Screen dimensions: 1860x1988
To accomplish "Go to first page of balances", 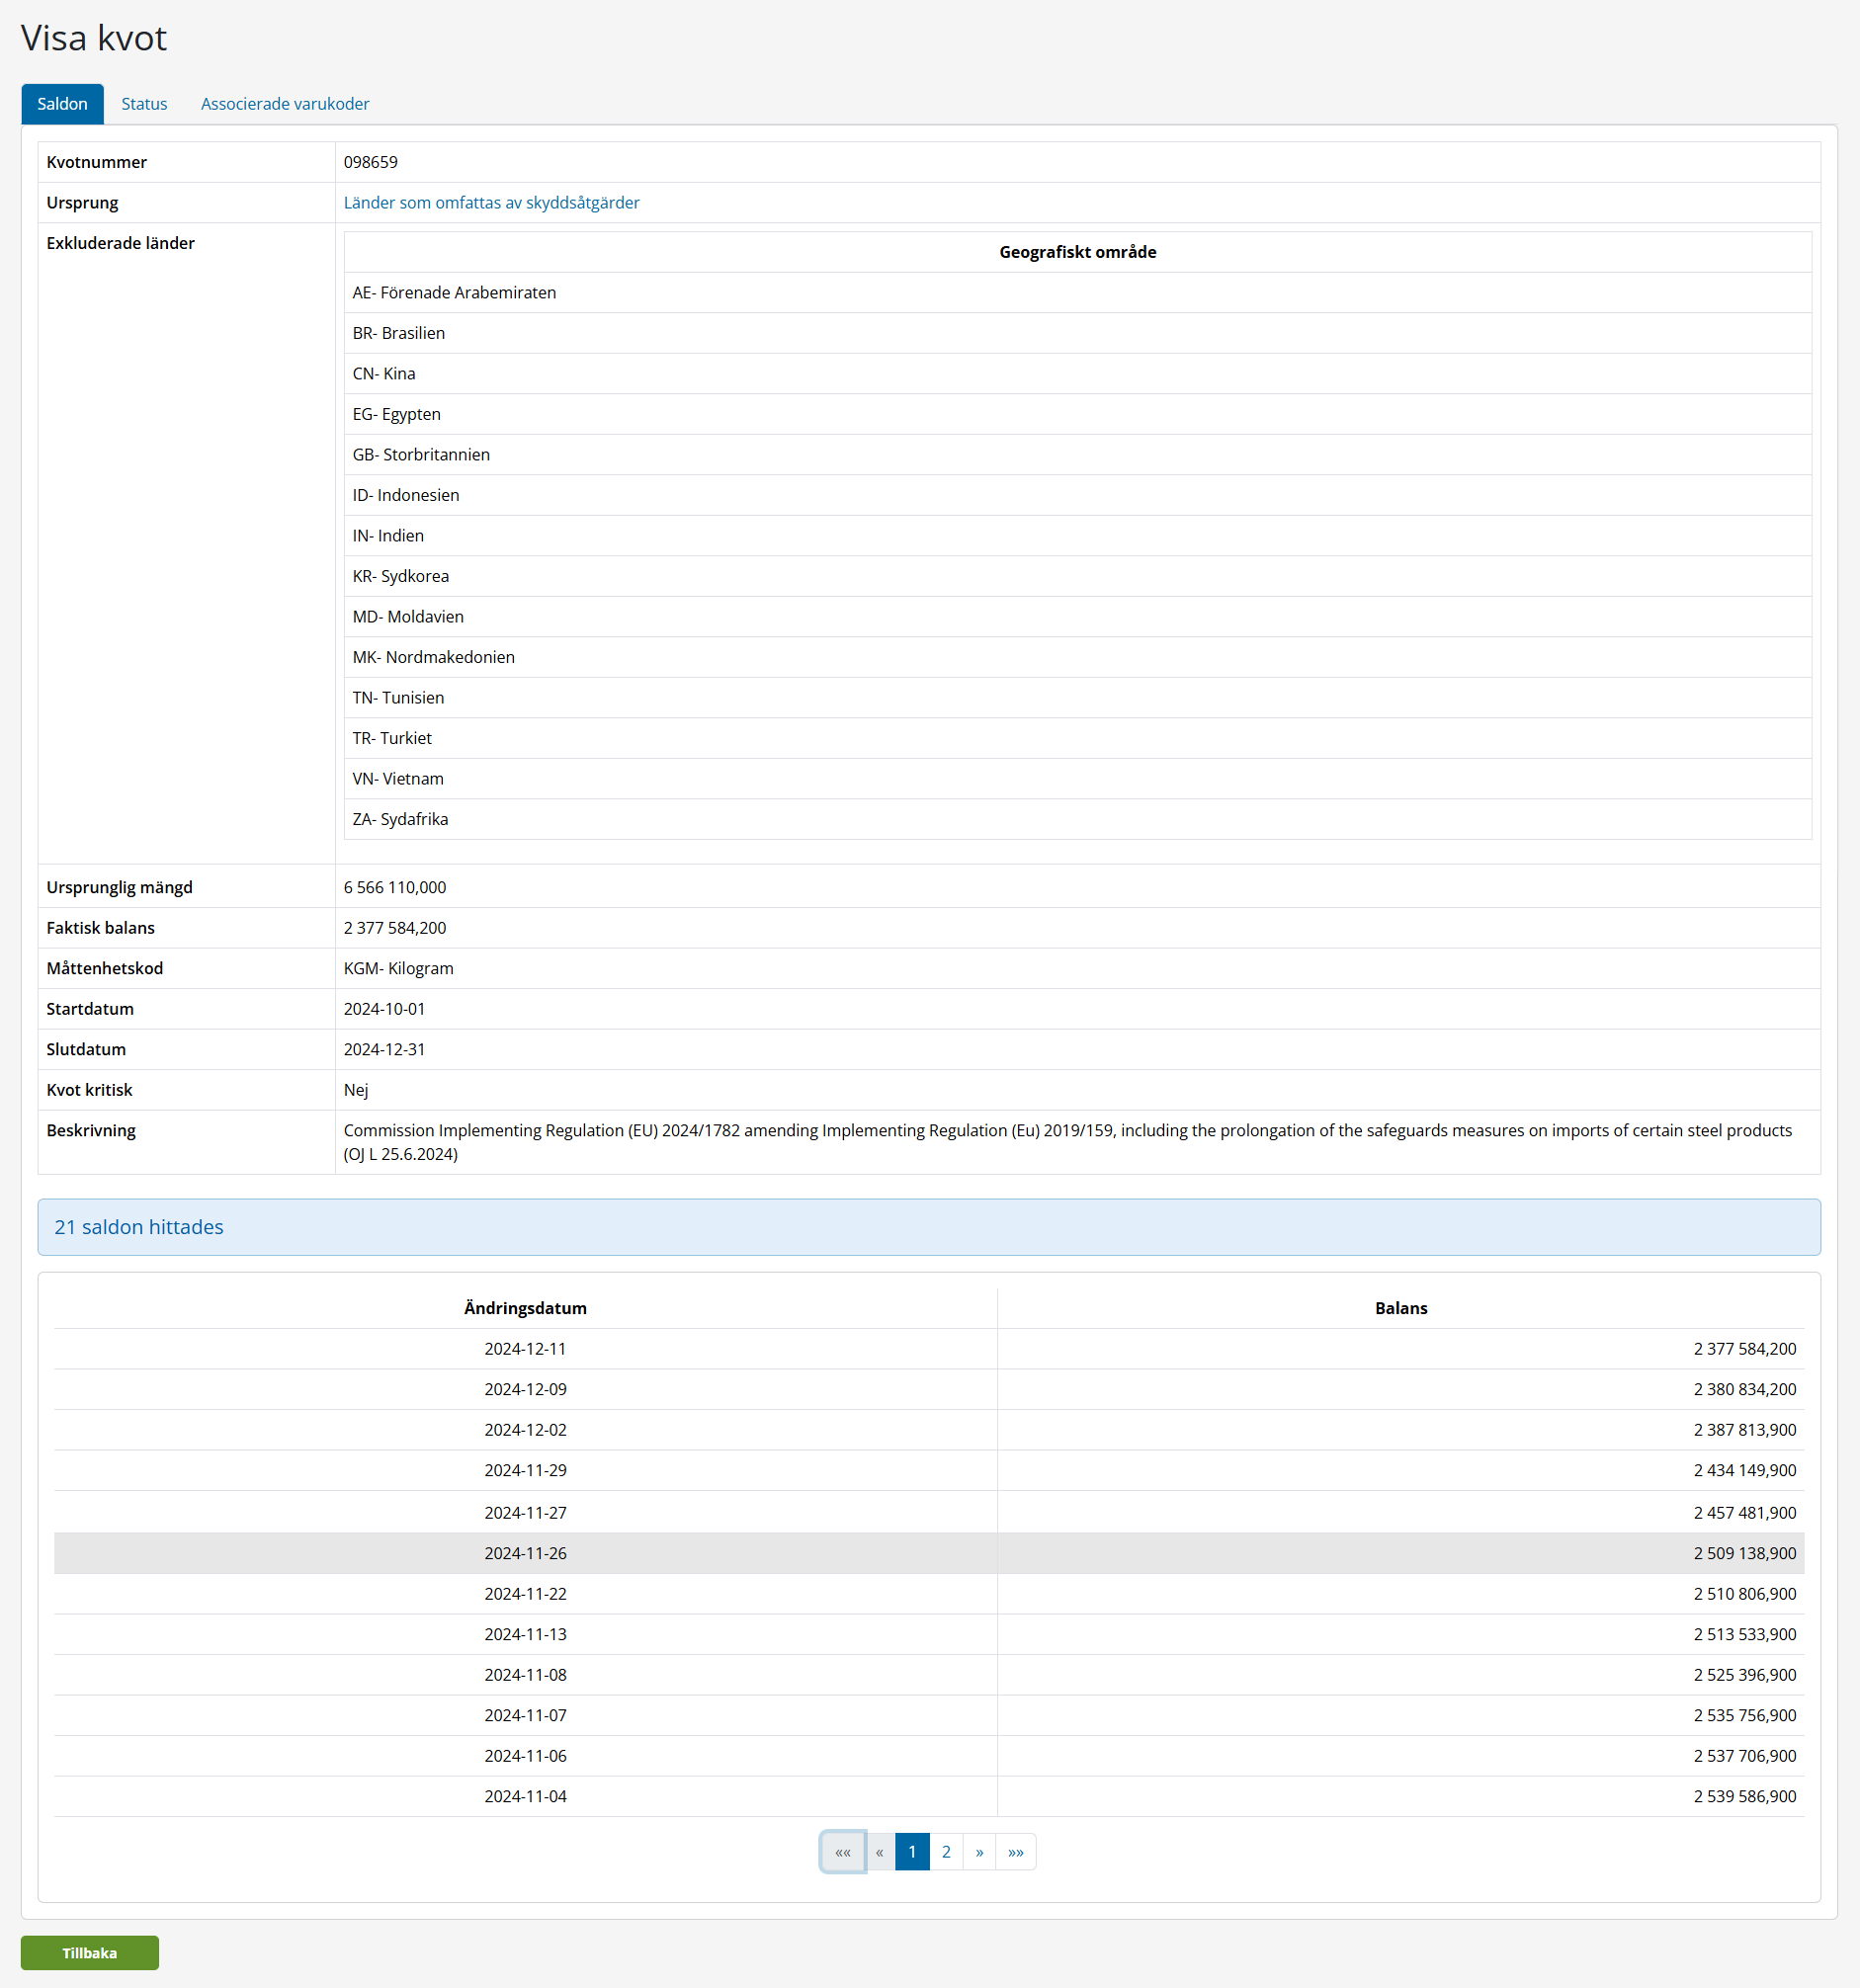I will pos(842,1852).
